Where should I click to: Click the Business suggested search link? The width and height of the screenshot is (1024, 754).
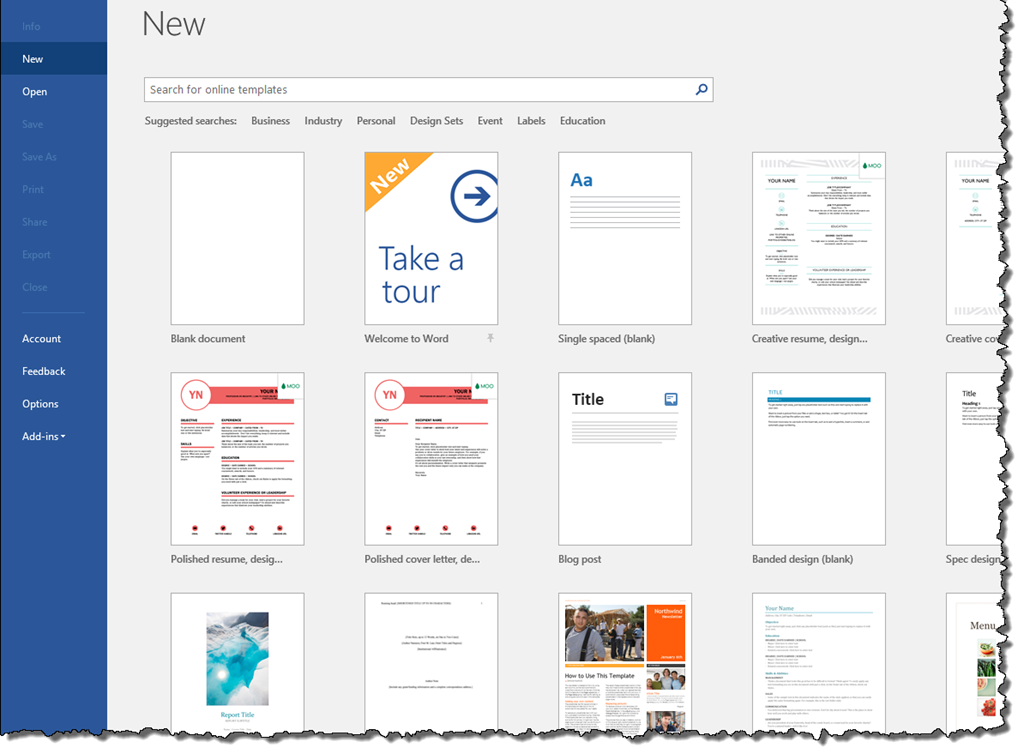coord(270,121)
